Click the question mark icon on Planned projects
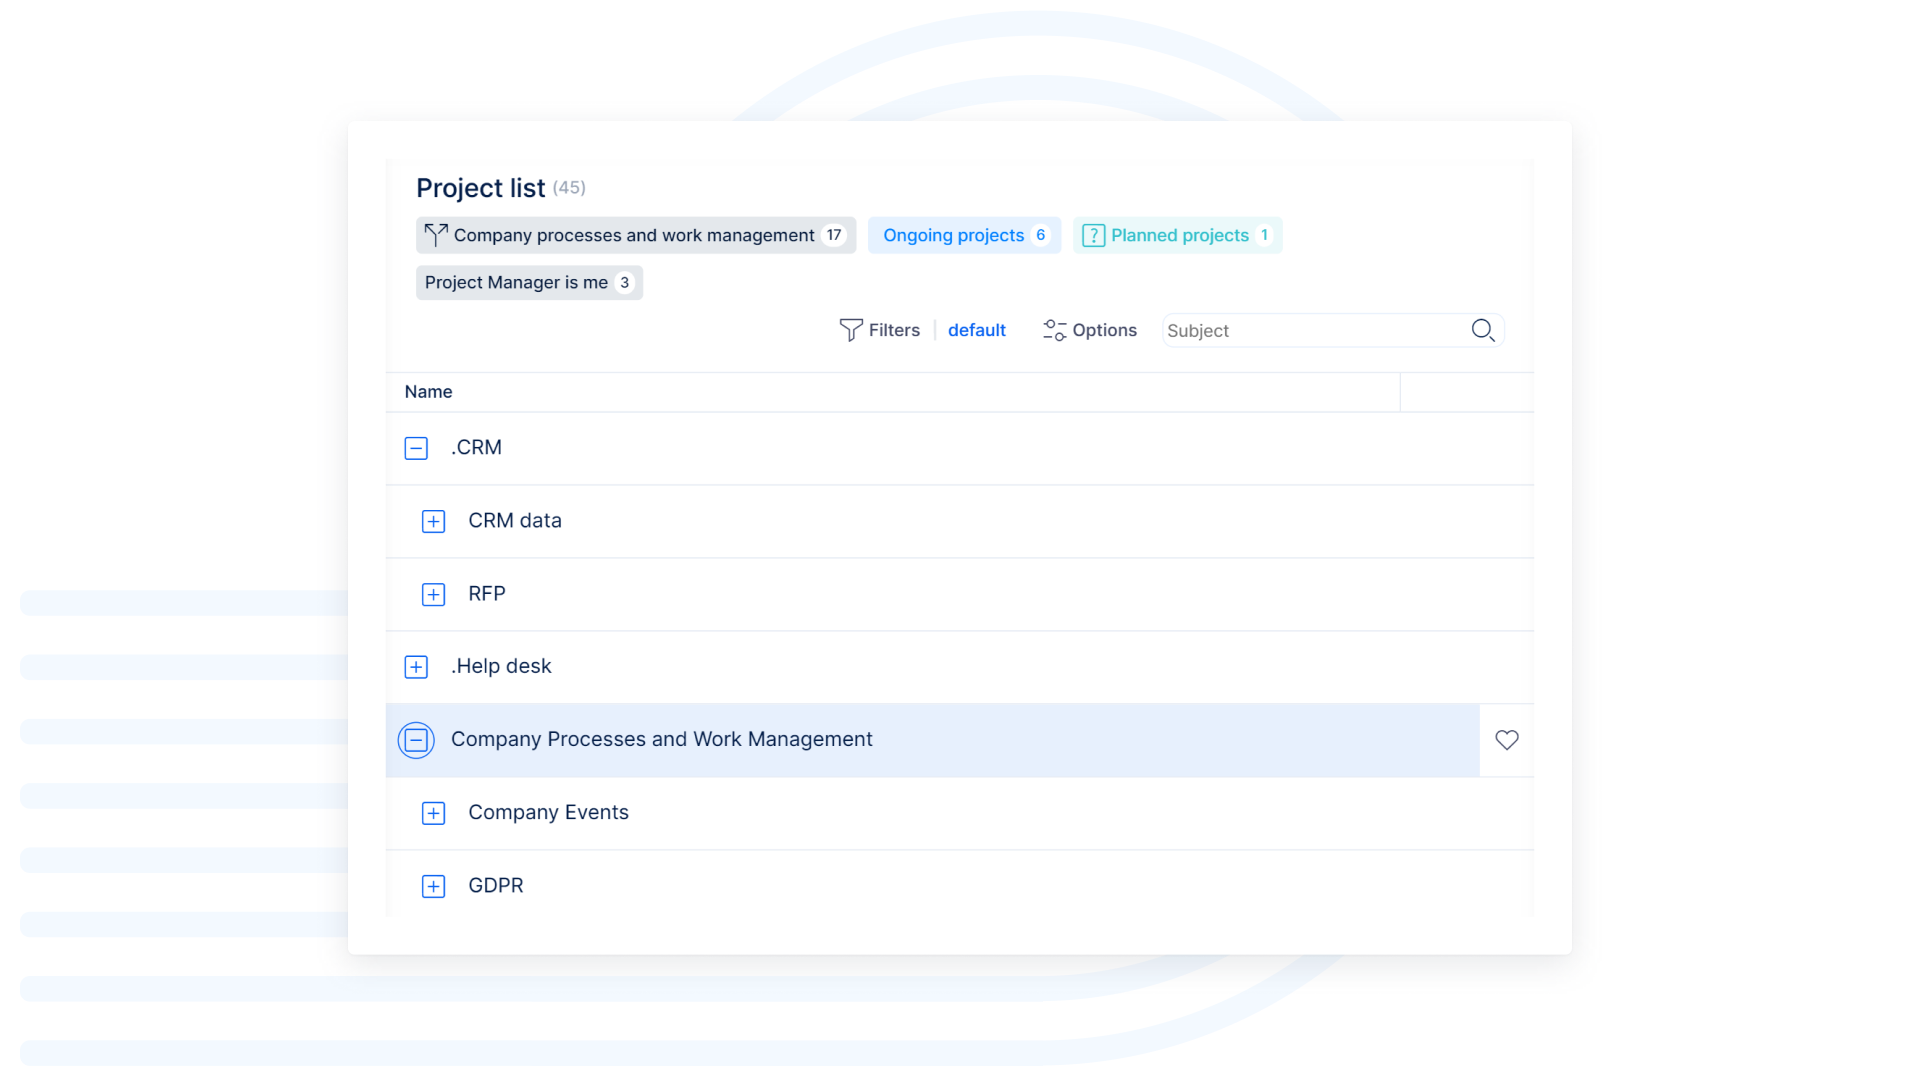Viewport: 1920px width, 1076px height. point(1093,236)
